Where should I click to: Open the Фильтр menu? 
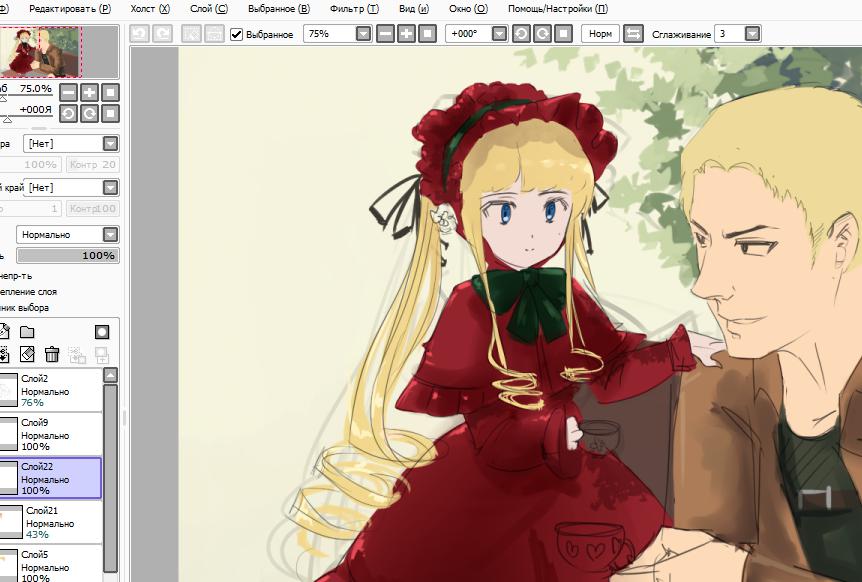coord(355,9)
